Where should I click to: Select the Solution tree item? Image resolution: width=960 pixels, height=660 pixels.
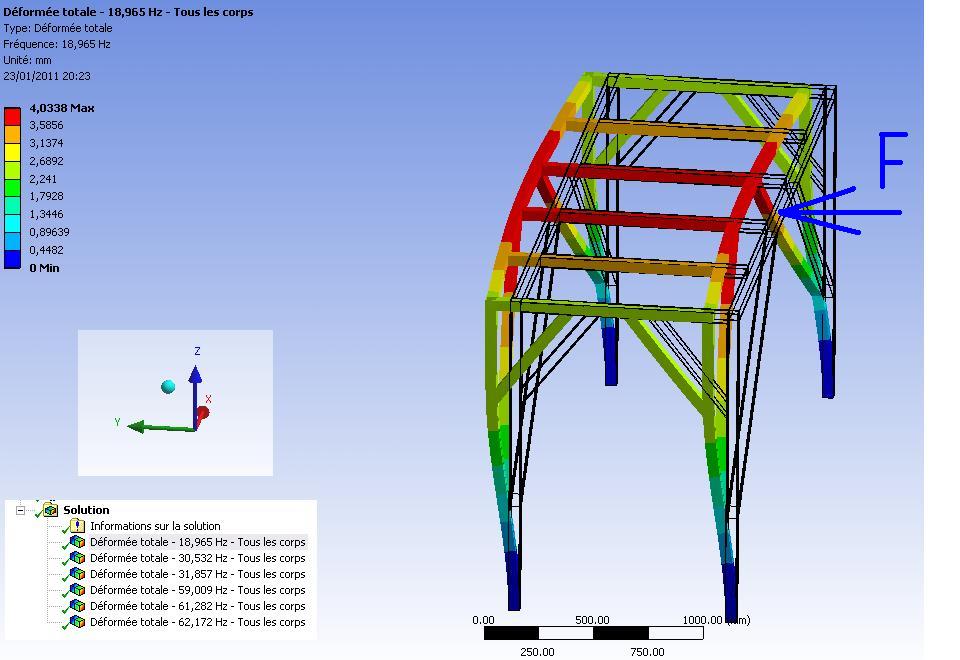click(x=86, y=510)
